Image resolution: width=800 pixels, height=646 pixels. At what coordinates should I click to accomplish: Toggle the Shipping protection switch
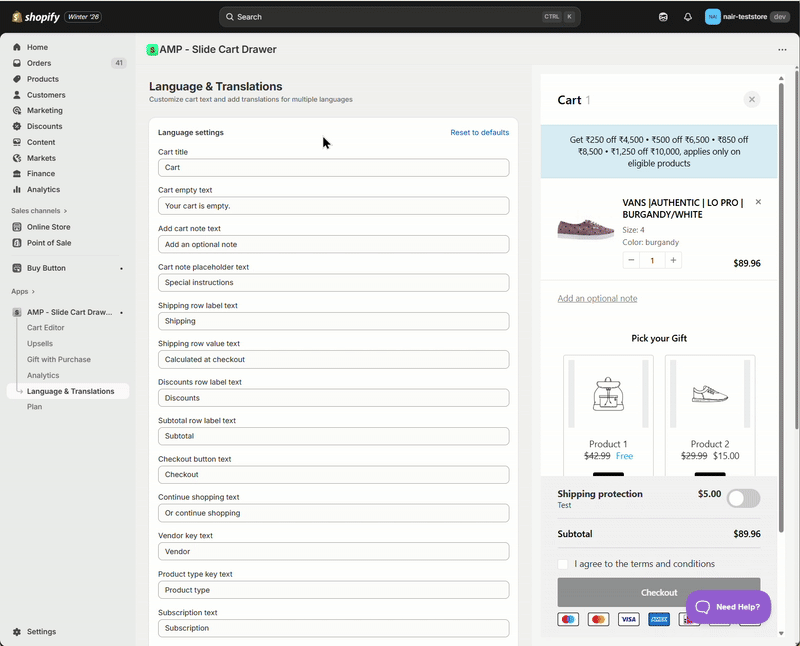point(743,499)
